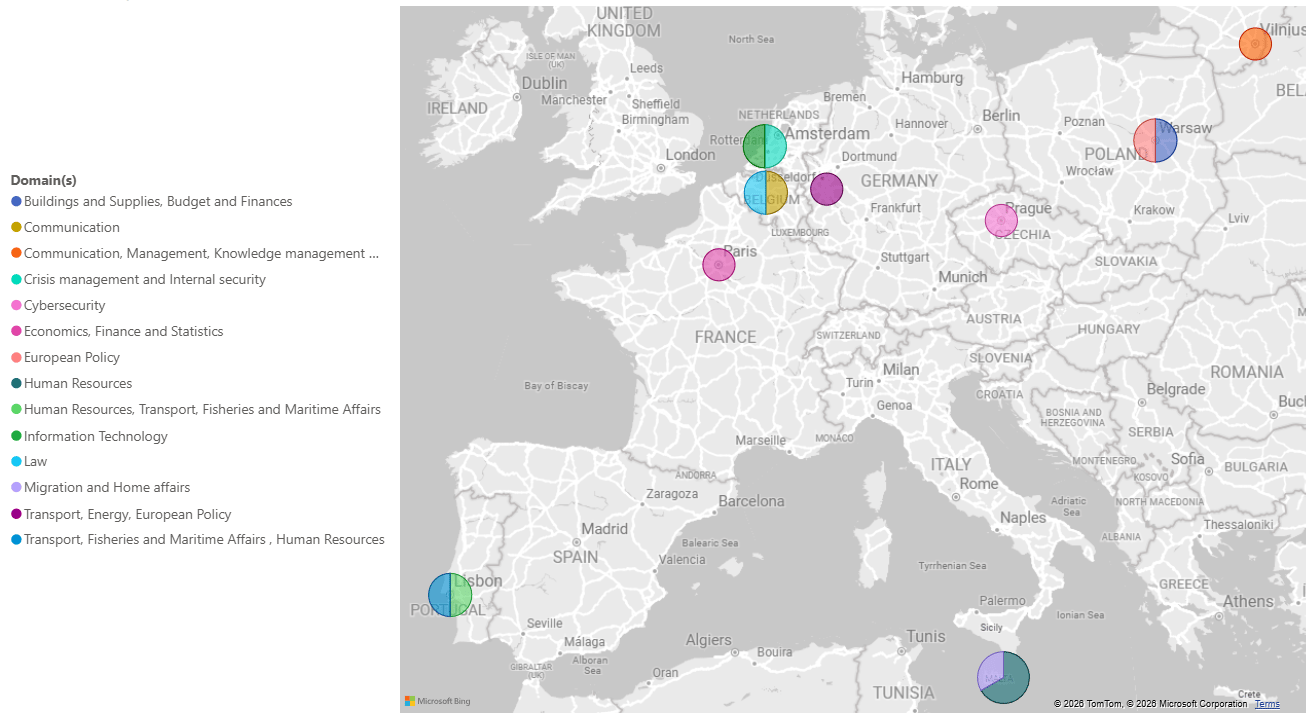
Task: Select Economics, Finance and Statistics legend entry
Action: [117, 331]
